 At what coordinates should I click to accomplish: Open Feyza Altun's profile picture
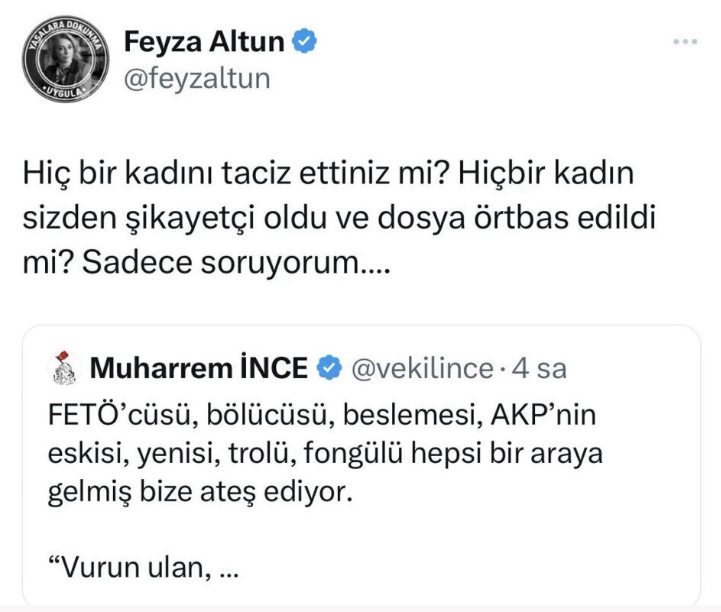(64, 61)
